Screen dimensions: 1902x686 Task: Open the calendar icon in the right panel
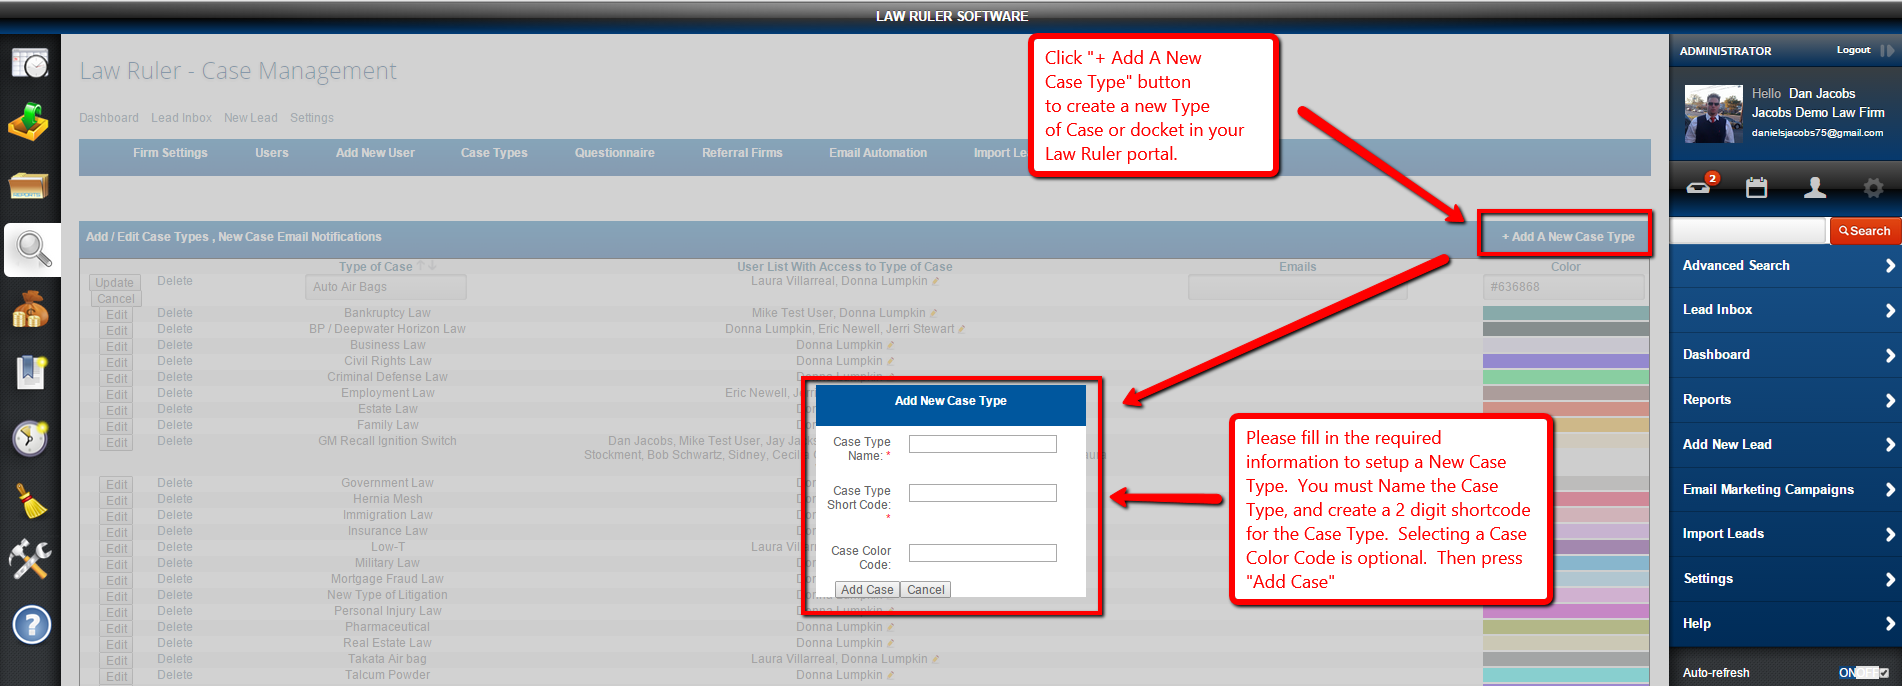tap(1757, 187)
